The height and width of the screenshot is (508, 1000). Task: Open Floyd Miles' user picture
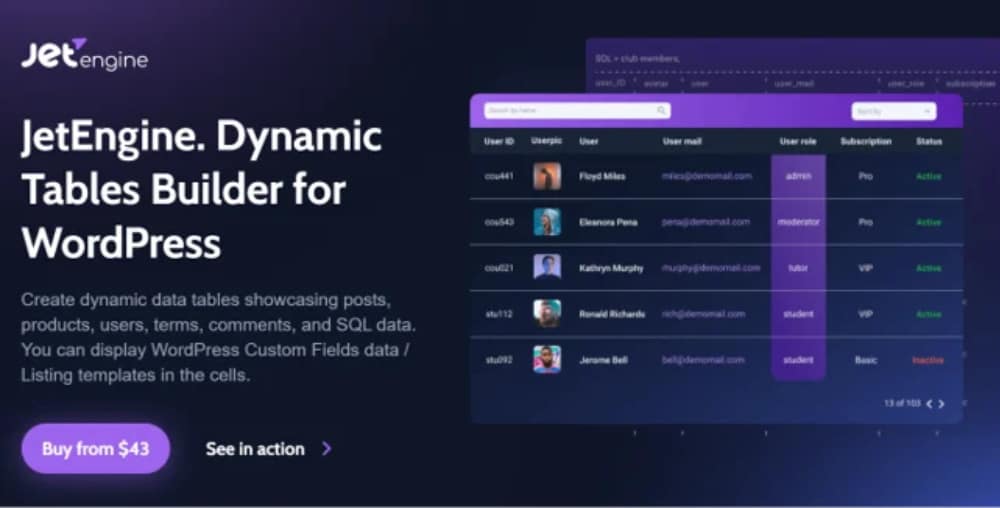547,176
